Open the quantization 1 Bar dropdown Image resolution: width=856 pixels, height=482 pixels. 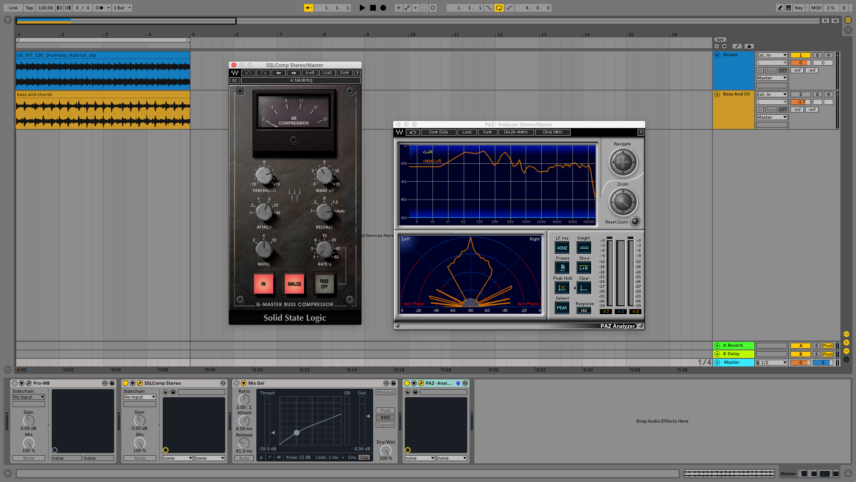[121, 8]
